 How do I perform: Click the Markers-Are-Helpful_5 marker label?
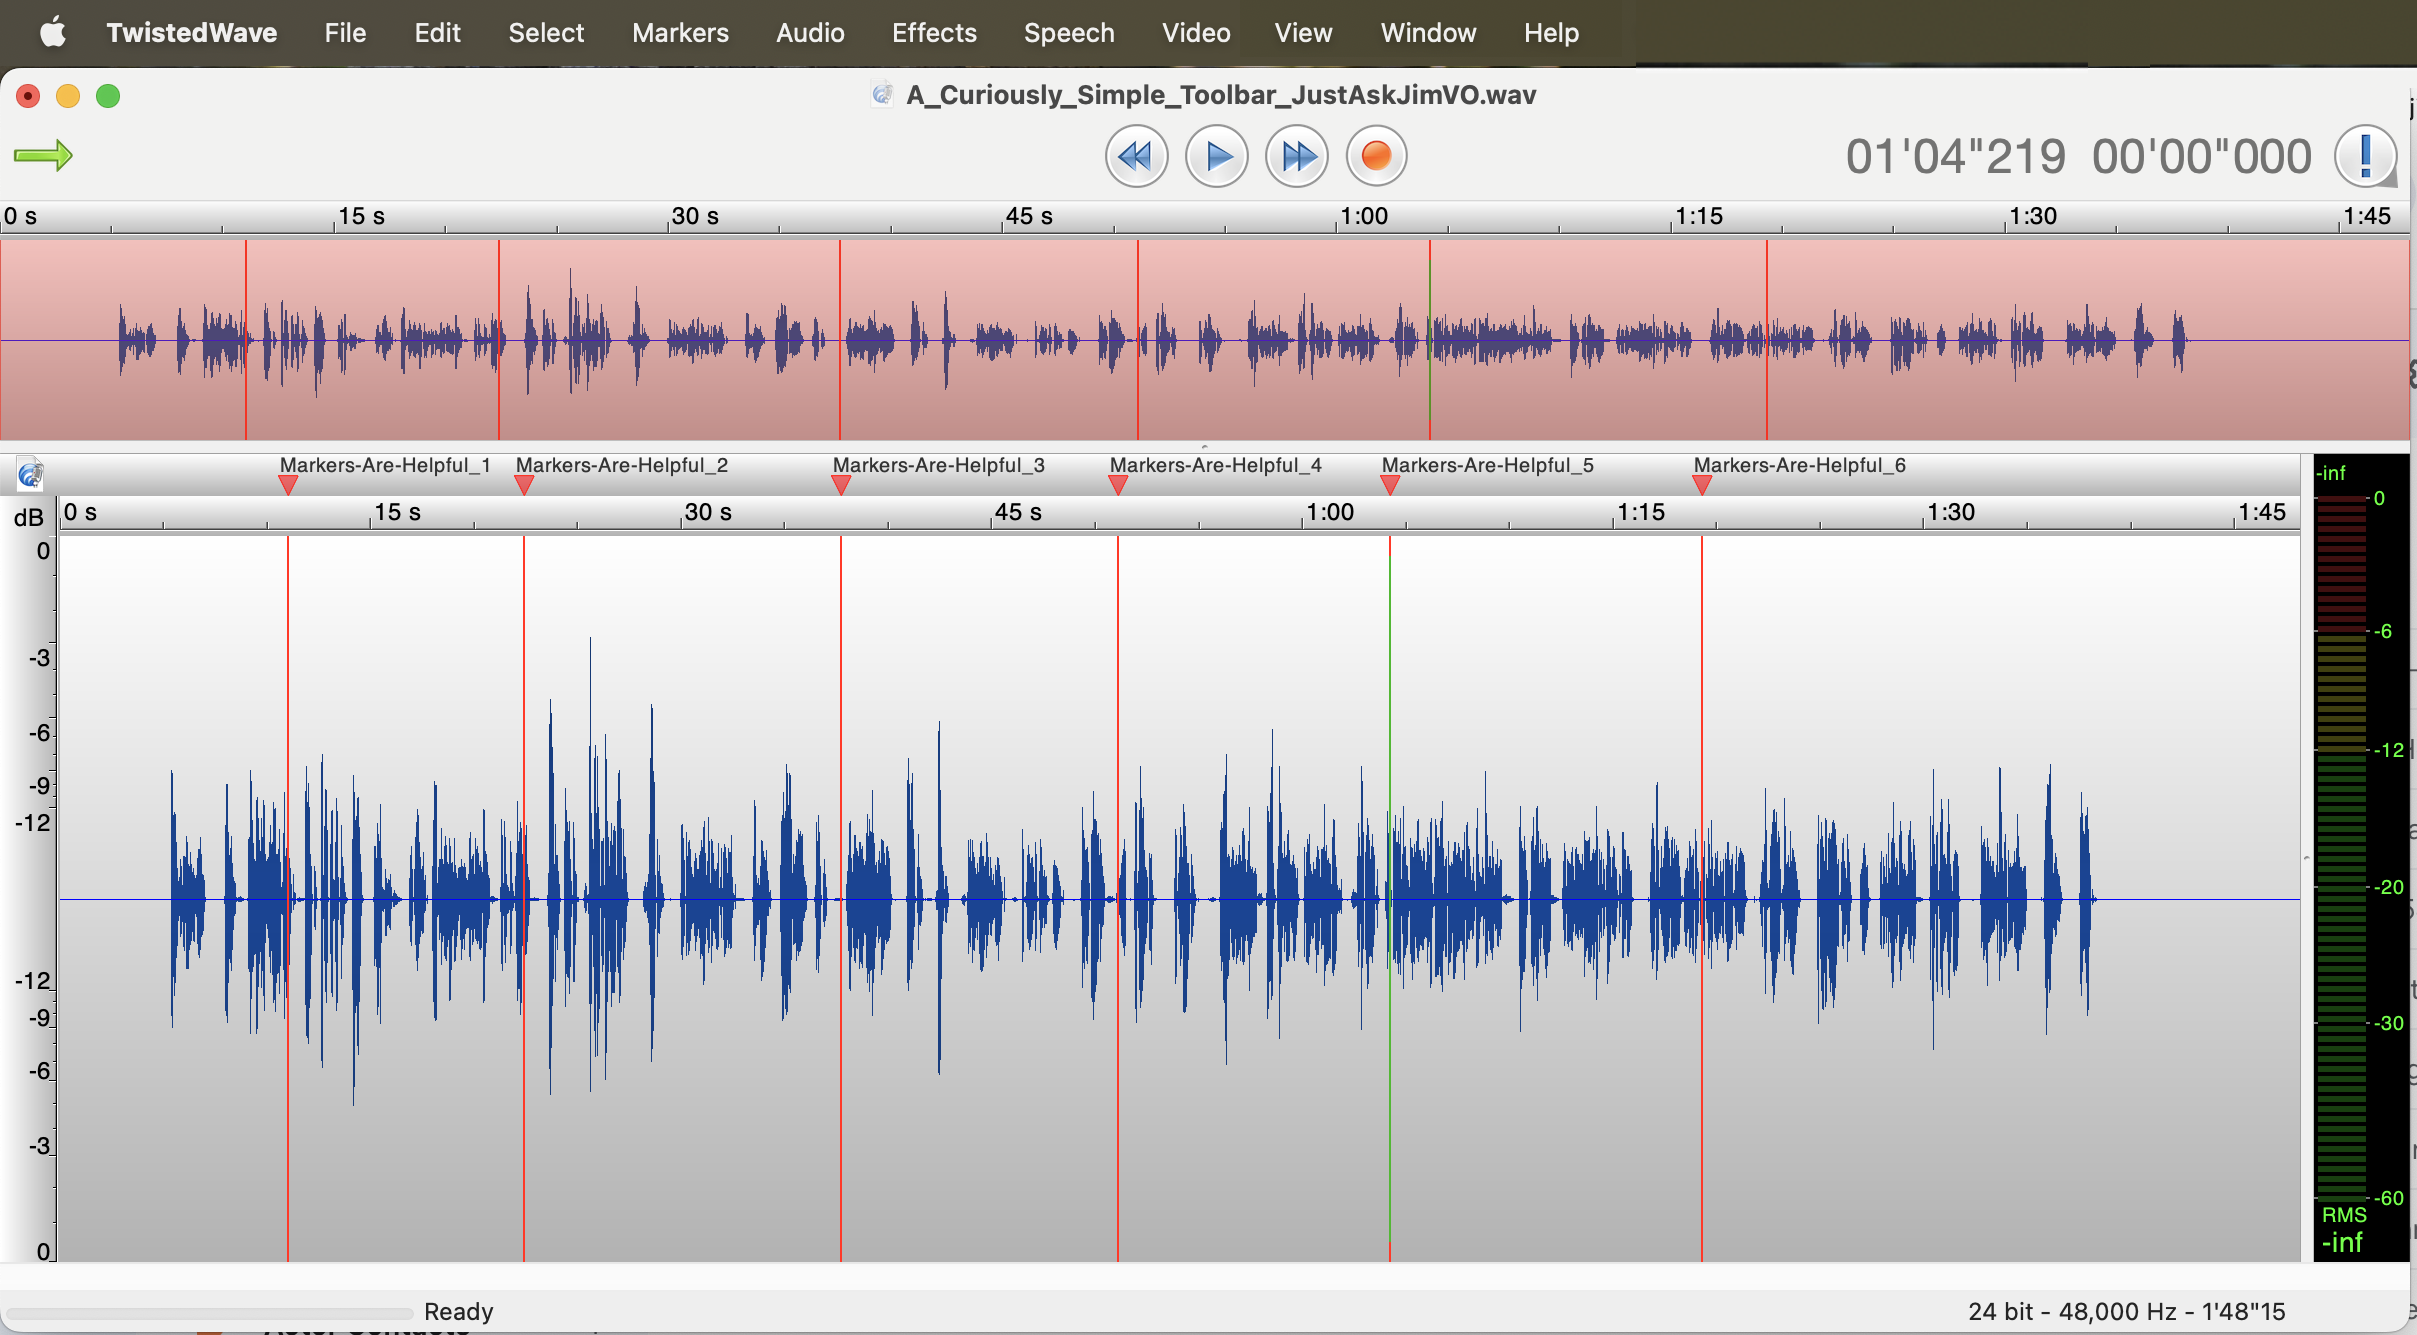(x=1488, y=465)
